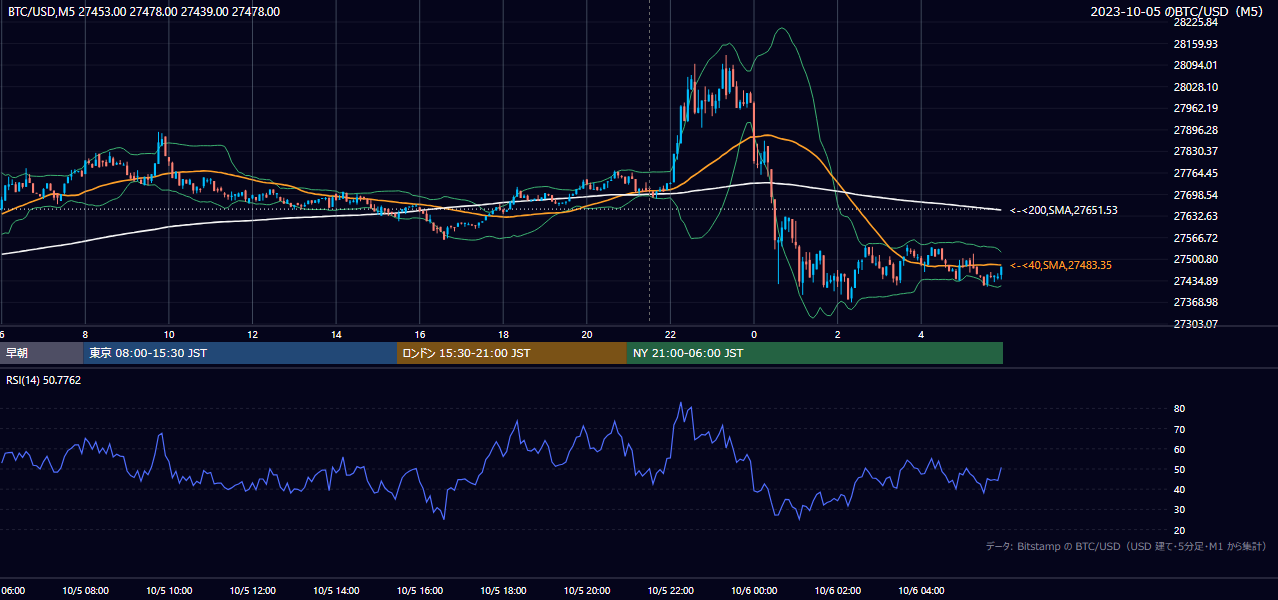
Task: Click price axis label 28028.10
Action: [1195, 87]
